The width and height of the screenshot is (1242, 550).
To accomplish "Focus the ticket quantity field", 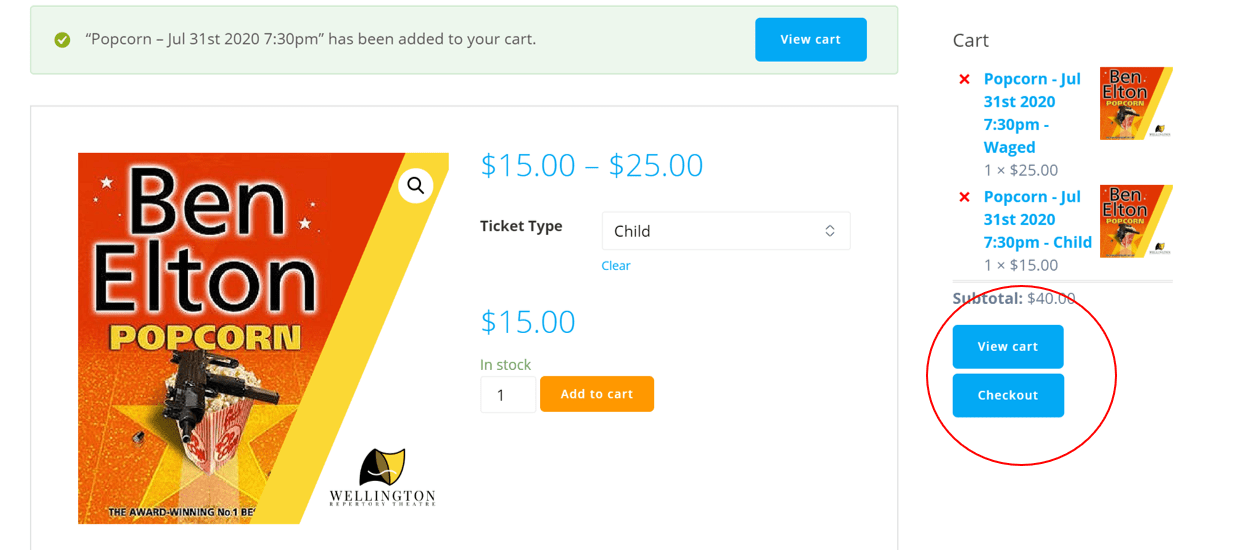I will [x=507, y=394].
